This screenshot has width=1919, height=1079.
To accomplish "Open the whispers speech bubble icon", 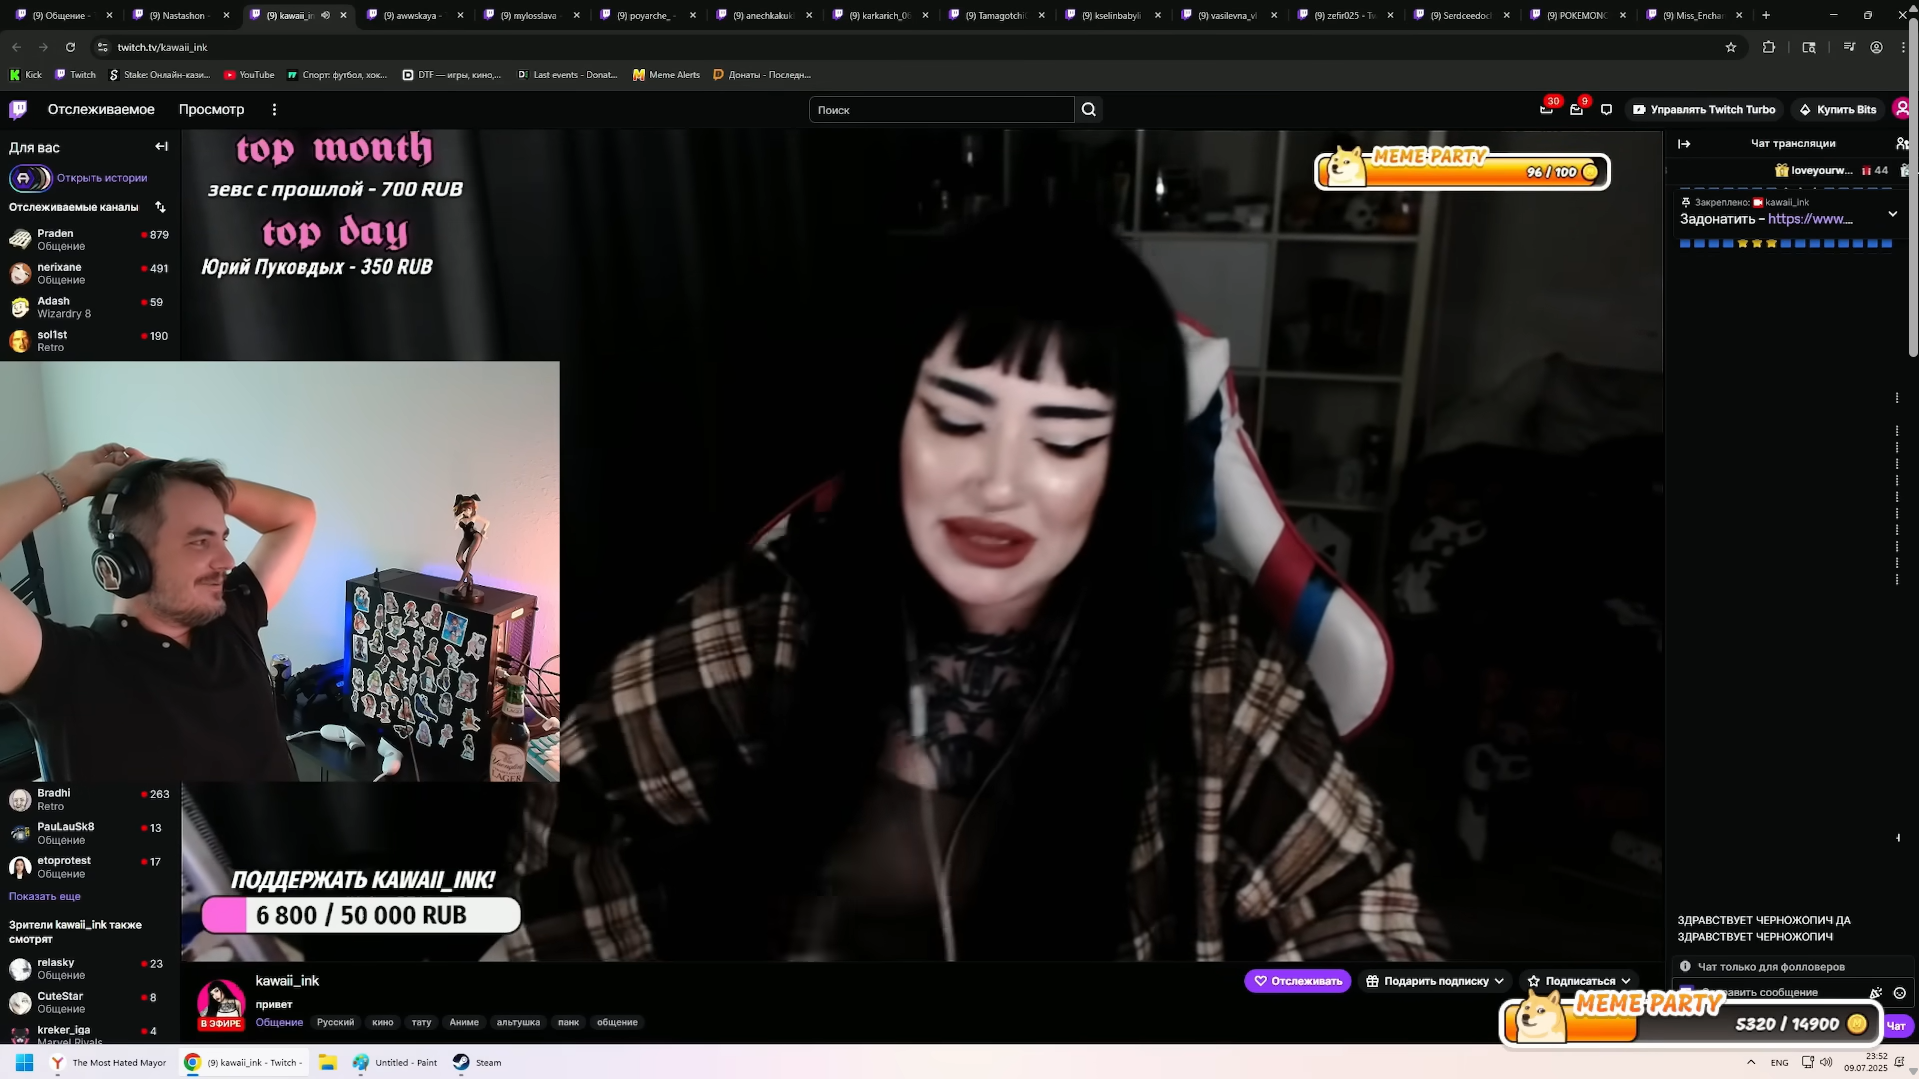I will coord(1606,110).
